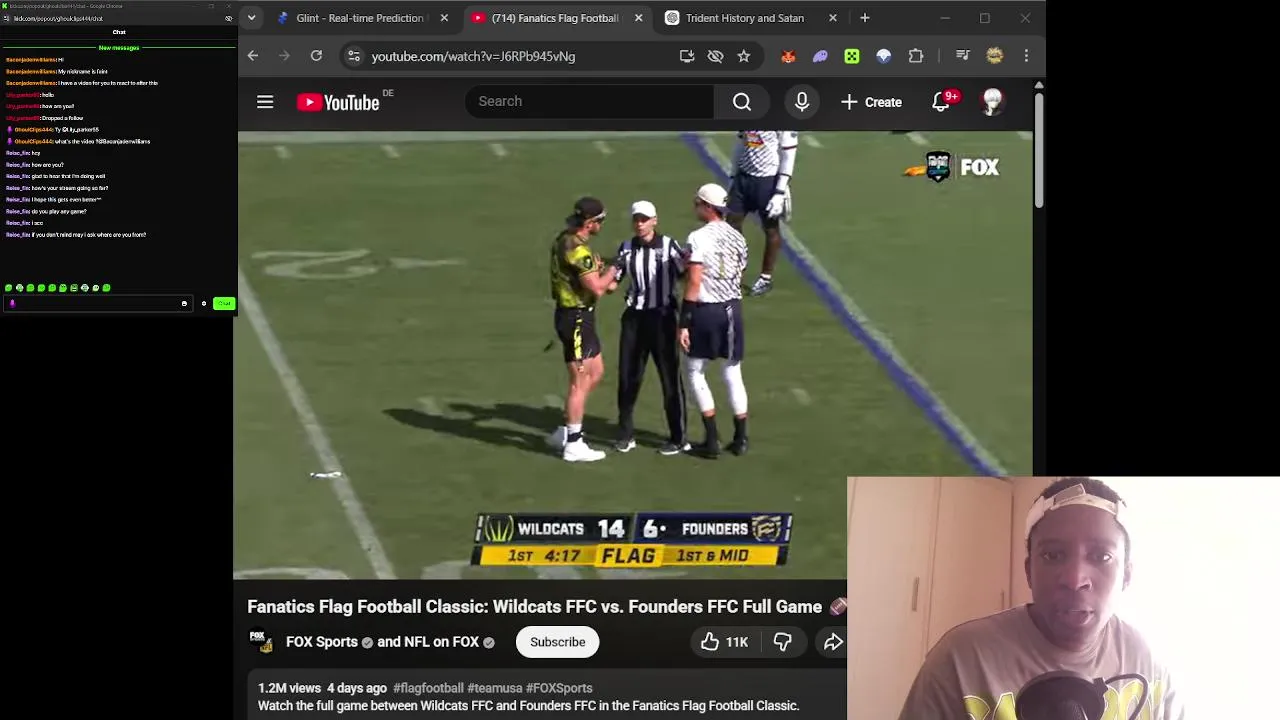Send message with green Chat button
The width and height of the screenshot is (1280, 720).
tap(224, 303)
